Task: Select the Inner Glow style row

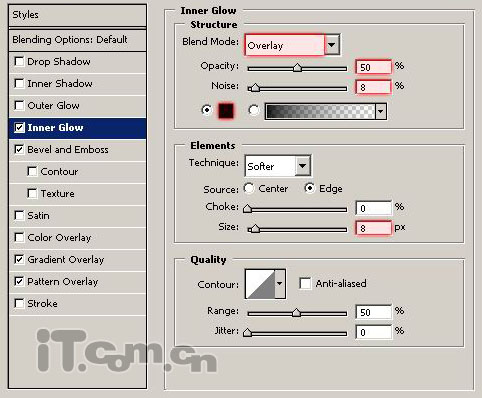Action: click(77, 128)
